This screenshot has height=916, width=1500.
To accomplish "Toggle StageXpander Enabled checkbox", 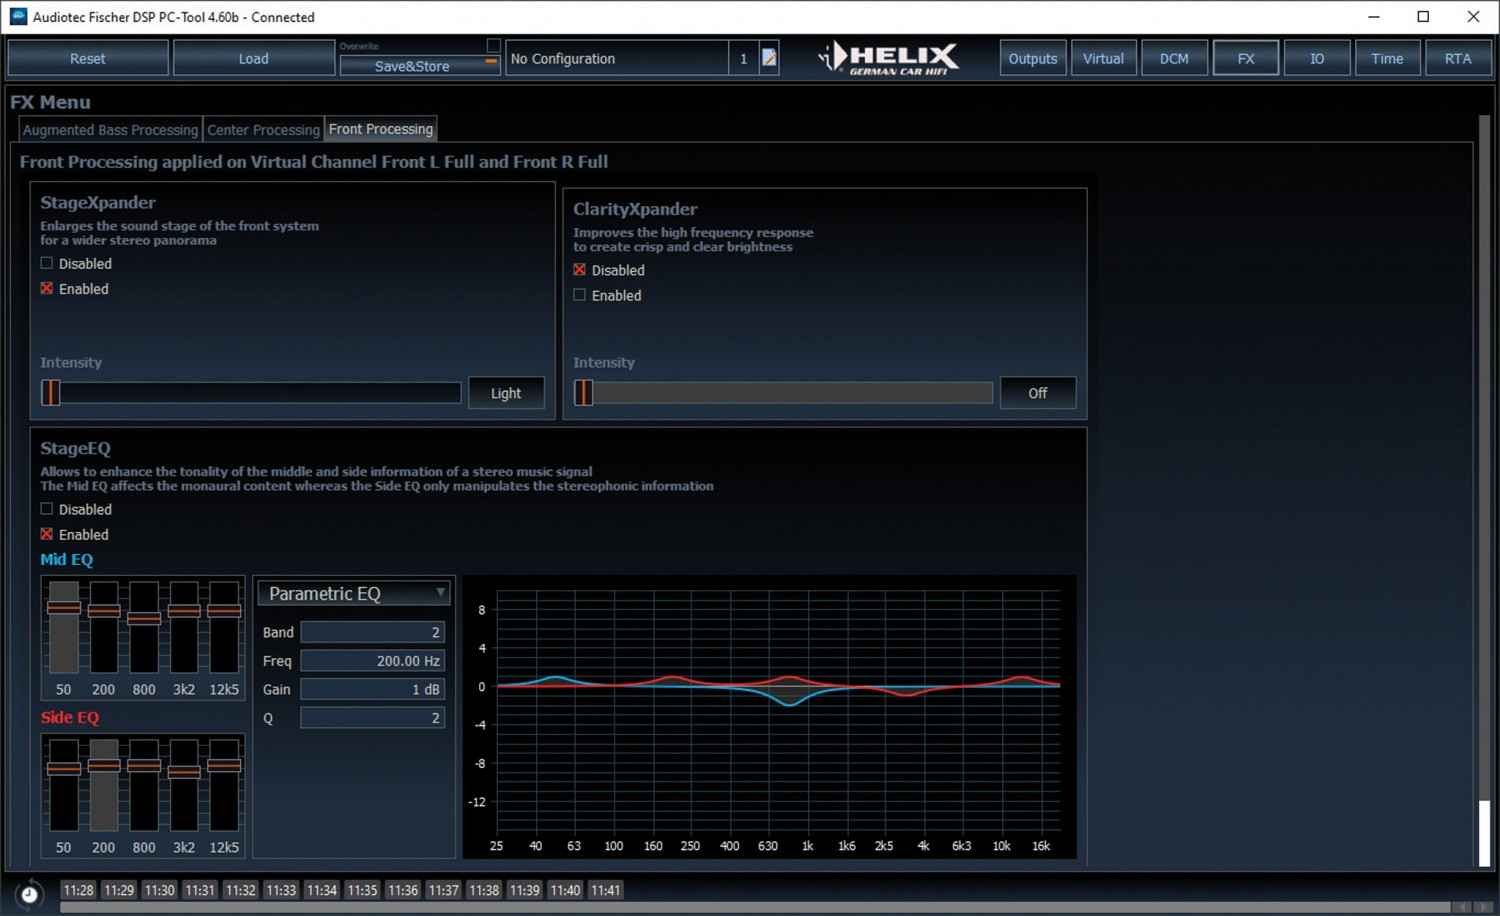I will coord(46,288).
